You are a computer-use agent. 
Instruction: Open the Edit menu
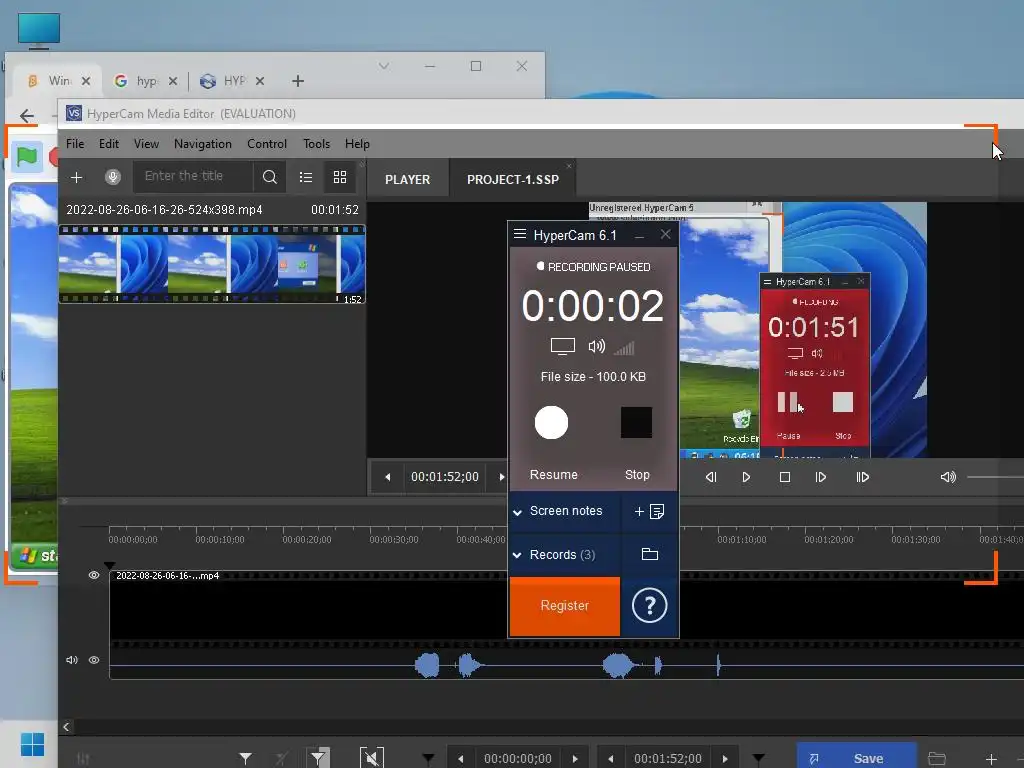click(x=108, y=144)
